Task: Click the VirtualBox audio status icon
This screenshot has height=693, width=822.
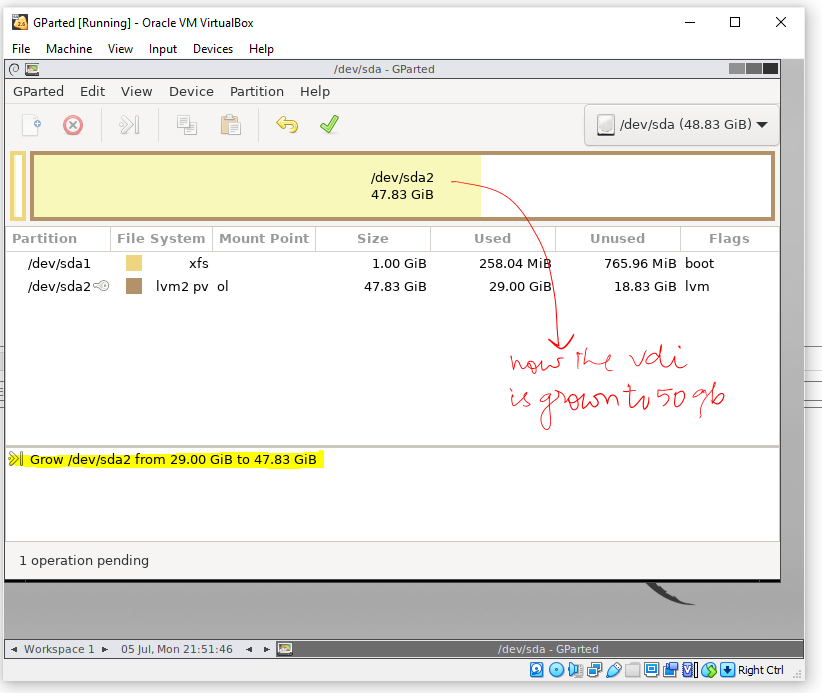Action: [x=575, y=670]
